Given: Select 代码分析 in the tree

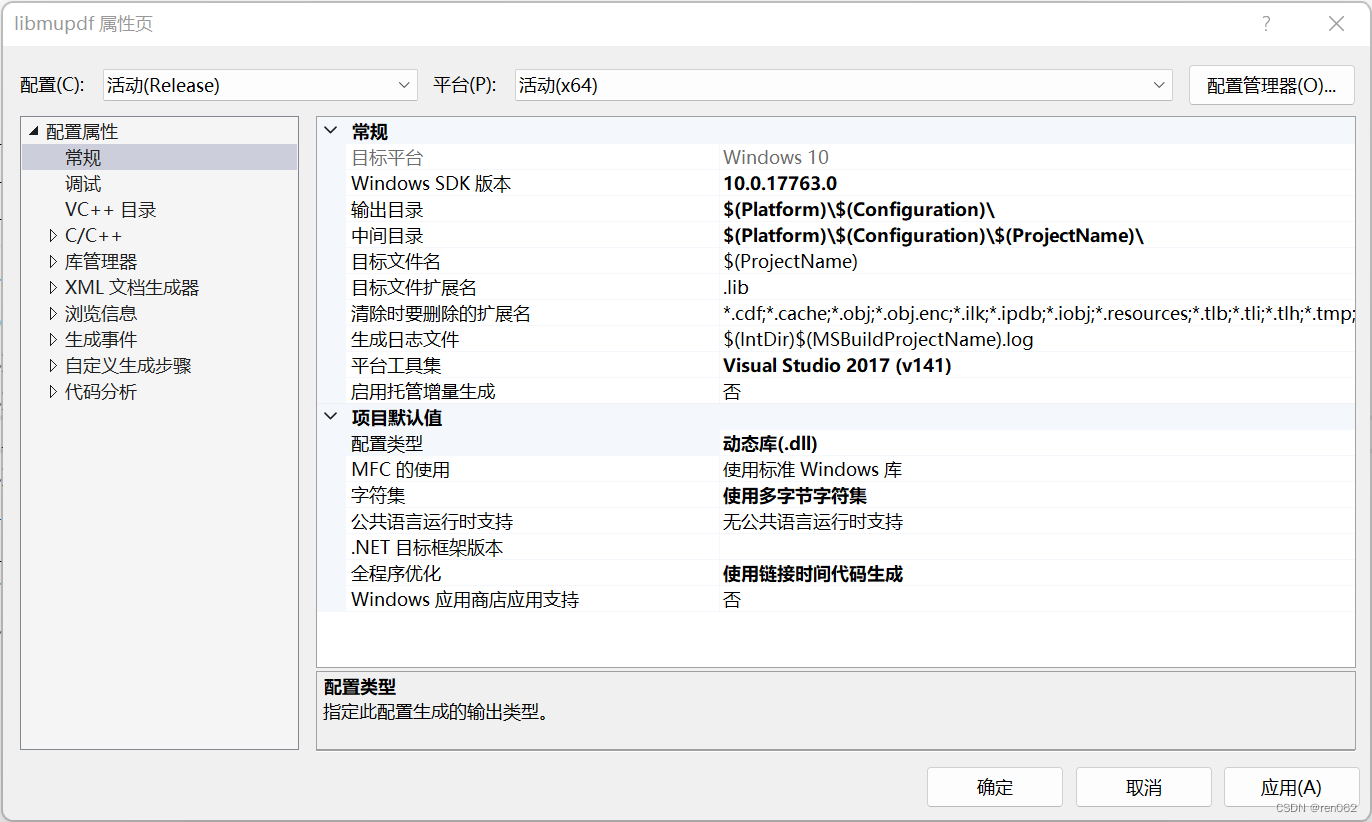Looking at the screenshot, I should (99, 391).
